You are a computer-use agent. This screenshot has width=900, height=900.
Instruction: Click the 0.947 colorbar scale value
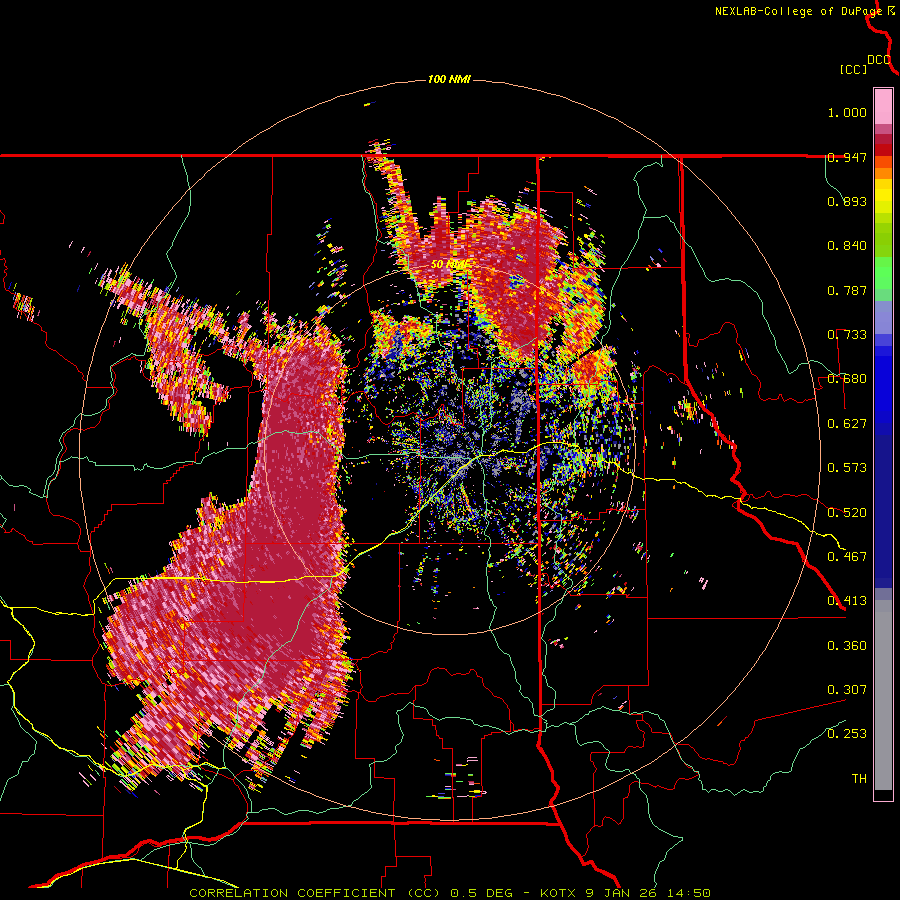tap(847, 157)
